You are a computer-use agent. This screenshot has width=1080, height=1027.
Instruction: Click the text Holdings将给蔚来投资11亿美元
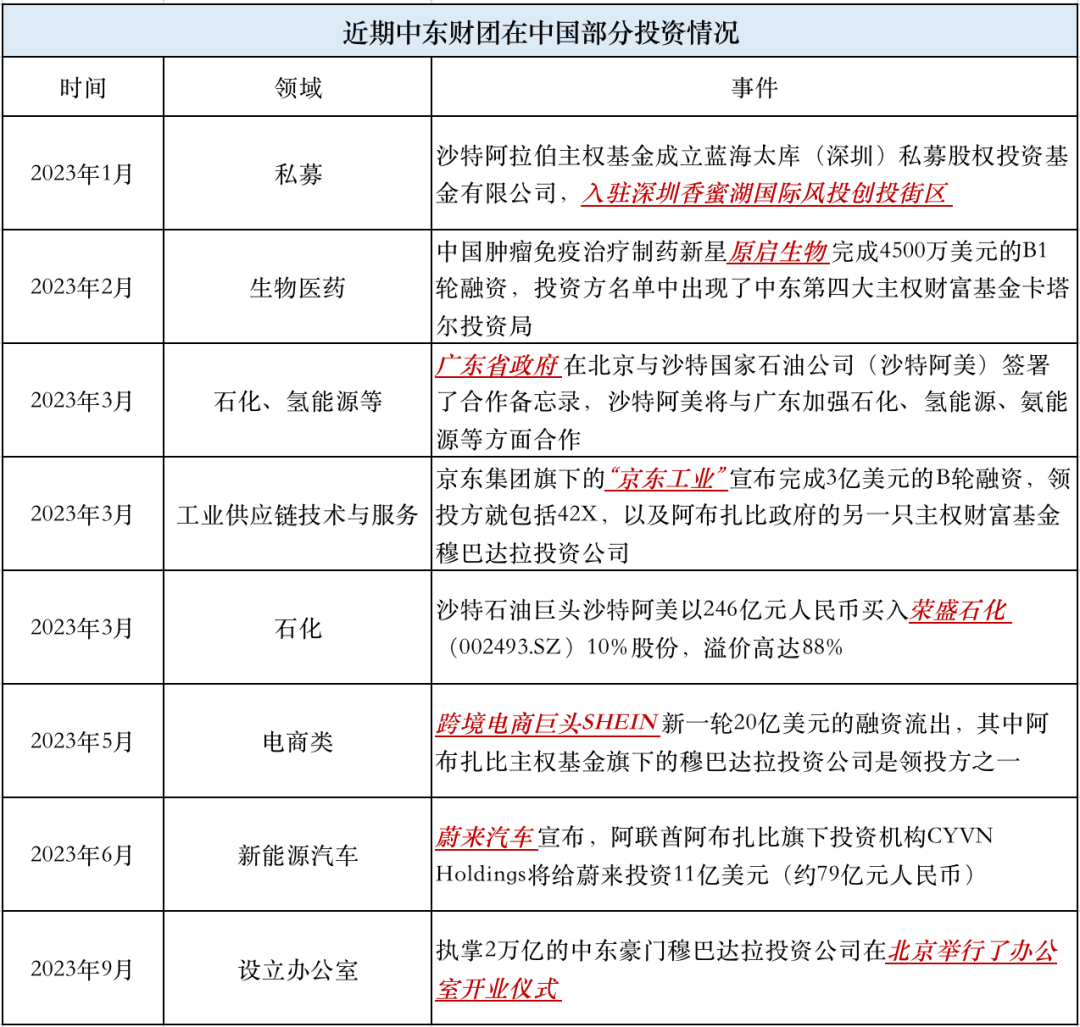602,875
